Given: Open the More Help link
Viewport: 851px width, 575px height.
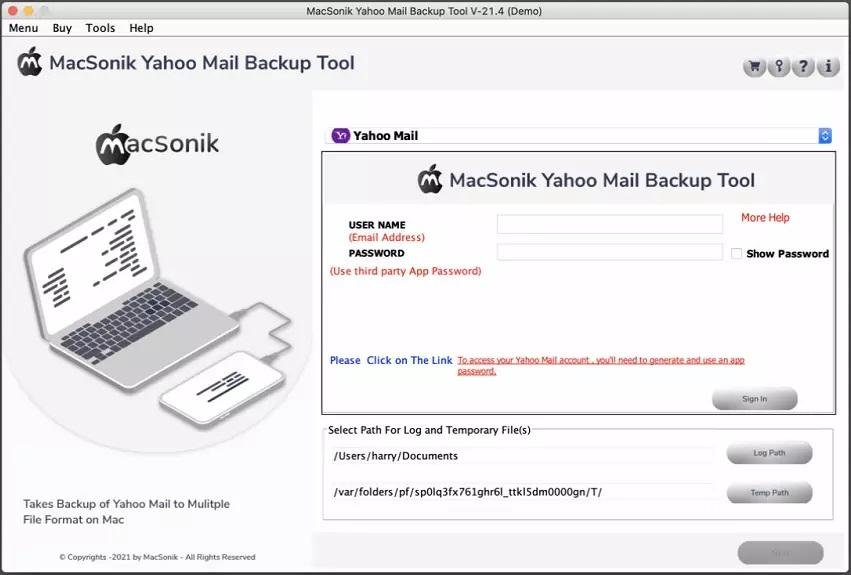Looking at the screenshot, I should tap(765, 218).
